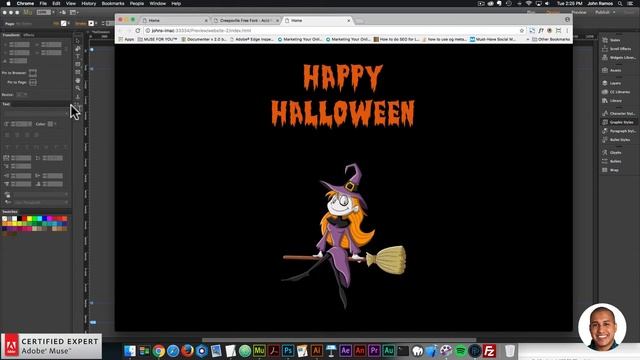Open the Window menu
The height and width of the screenshot is (360, 640).
[158, 3]
